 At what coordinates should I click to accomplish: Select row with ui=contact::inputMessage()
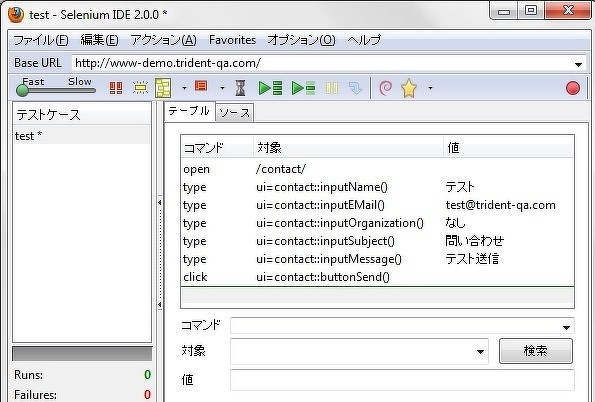pyautogui.click(x=377, y=259)
